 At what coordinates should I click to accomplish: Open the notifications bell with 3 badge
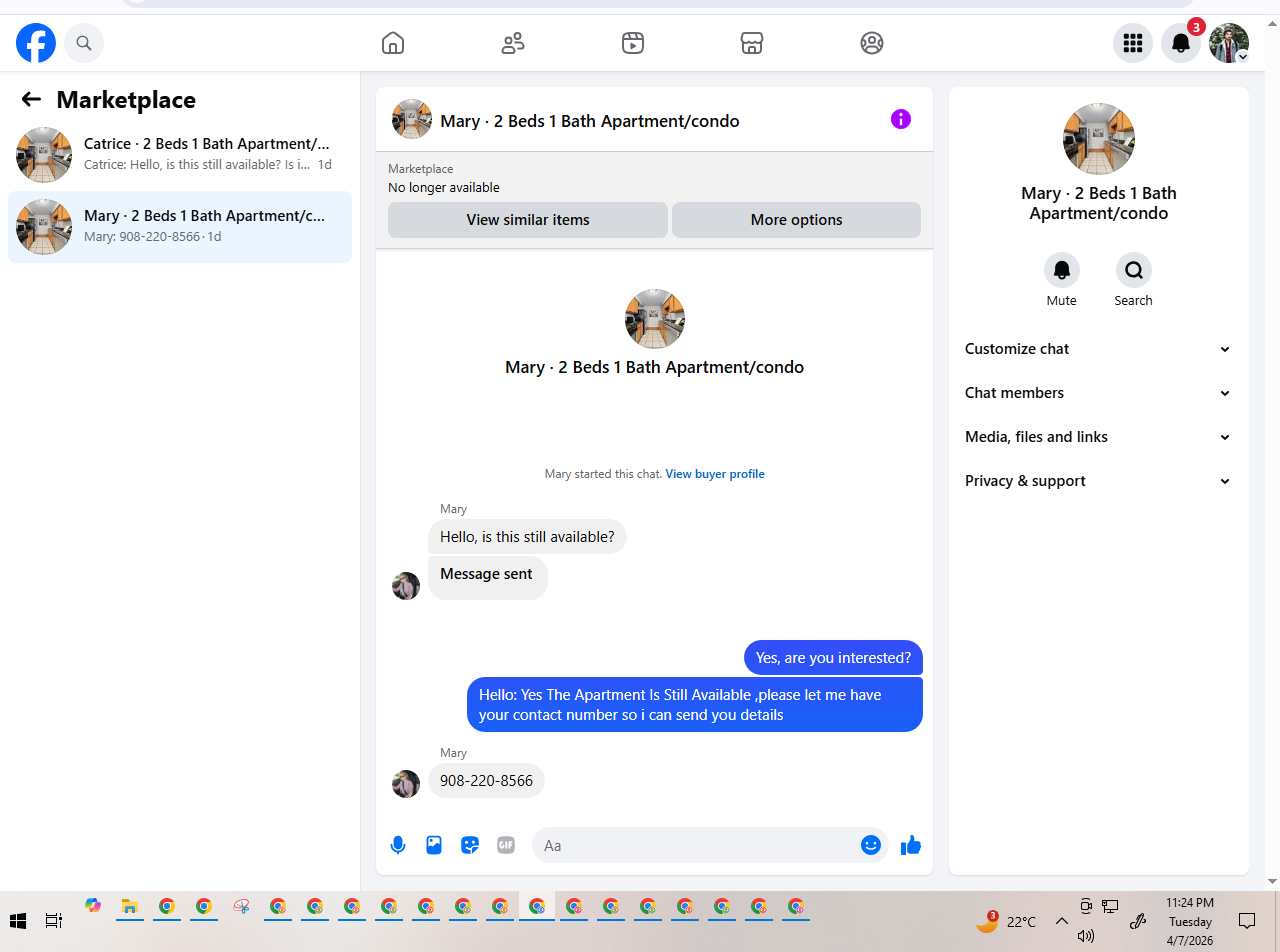pyautogui.click(x=1181, y=43)
